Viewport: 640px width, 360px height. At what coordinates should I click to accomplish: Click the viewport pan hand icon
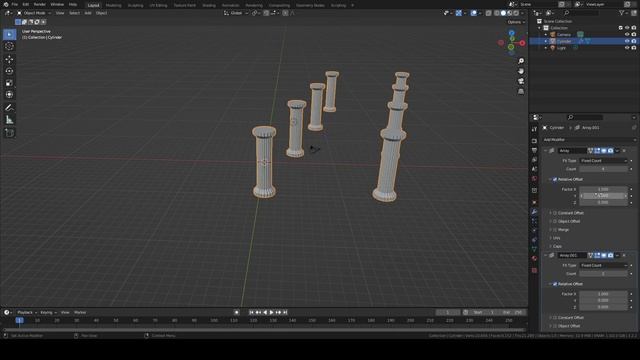(x=521, y=71)
